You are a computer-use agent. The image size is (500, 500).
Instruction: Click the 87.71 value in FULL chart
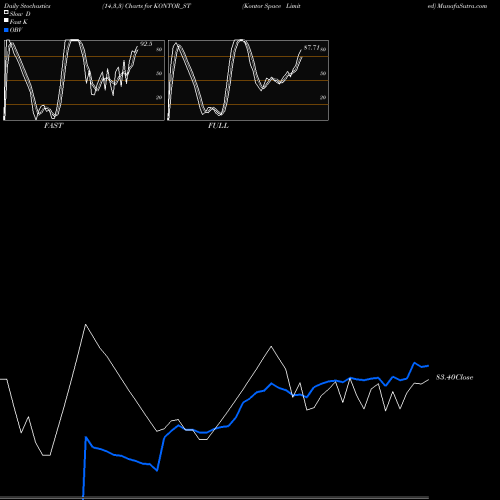tap(312, 48)
